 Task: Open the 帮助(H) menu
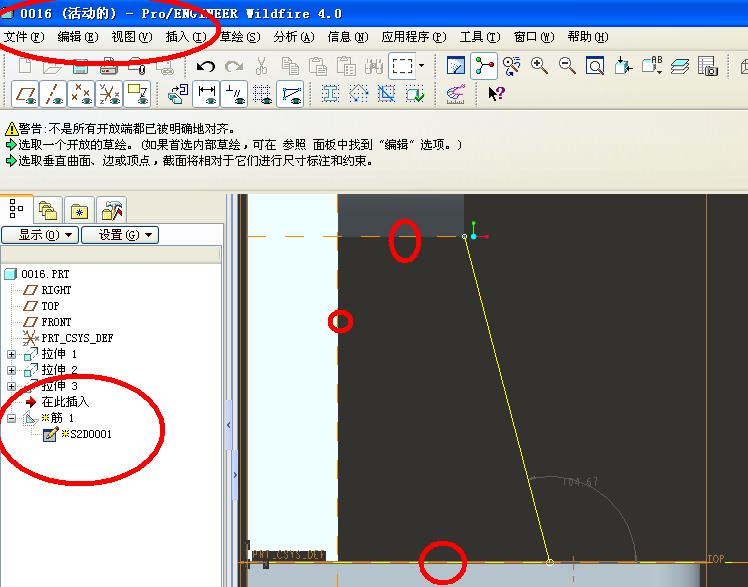pos(588,37)
